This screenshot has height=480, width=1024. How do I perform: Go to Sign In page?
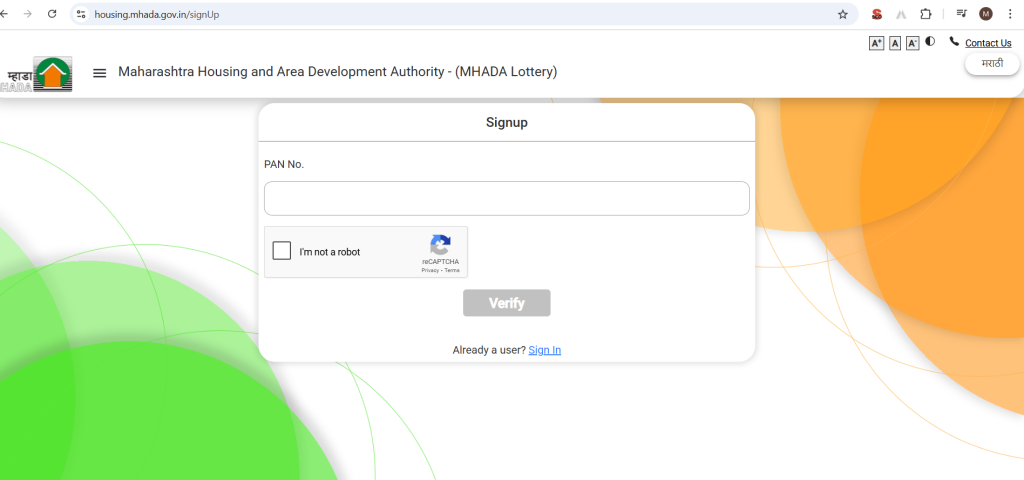coord(545,350)
